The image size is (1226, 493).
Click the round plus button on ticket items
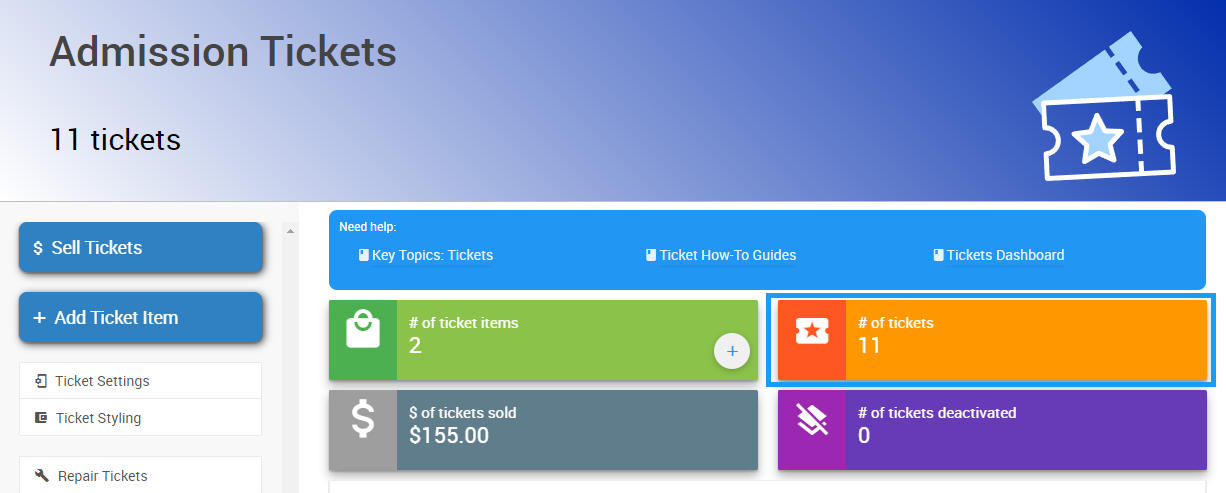point(732,351)
